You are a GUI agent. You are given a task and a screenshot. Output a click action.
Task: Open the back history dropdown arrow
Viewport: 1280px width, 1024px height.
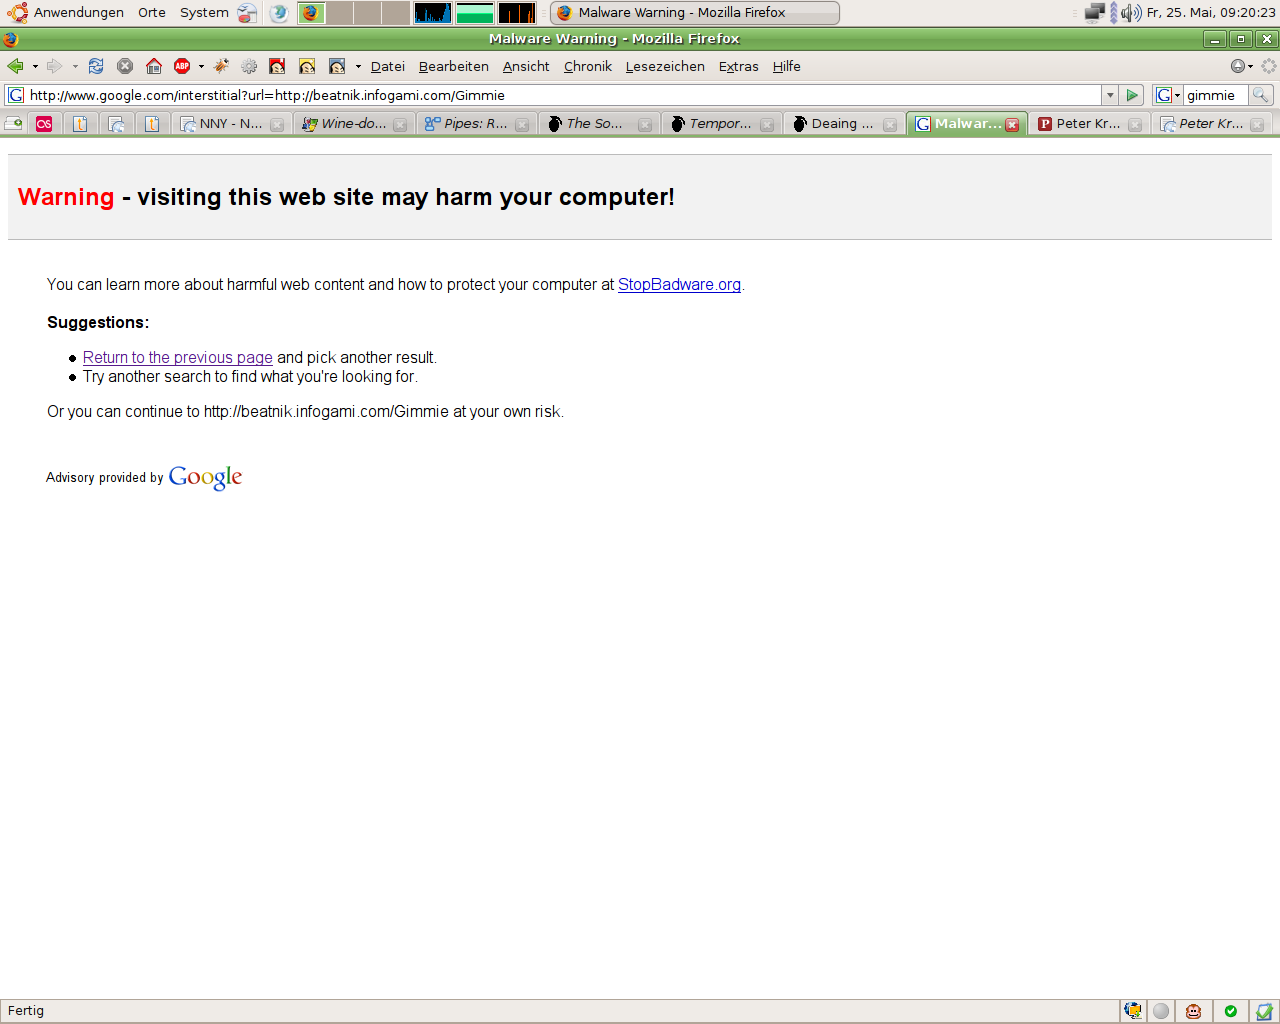[x=35, y=67]
